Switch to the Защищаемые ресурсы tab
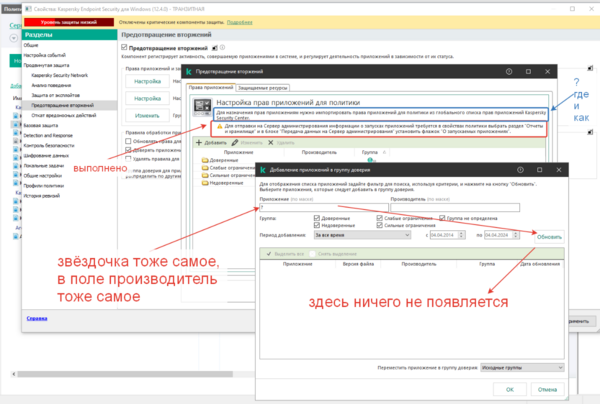600x404 pixels. [x=263, y=88]
